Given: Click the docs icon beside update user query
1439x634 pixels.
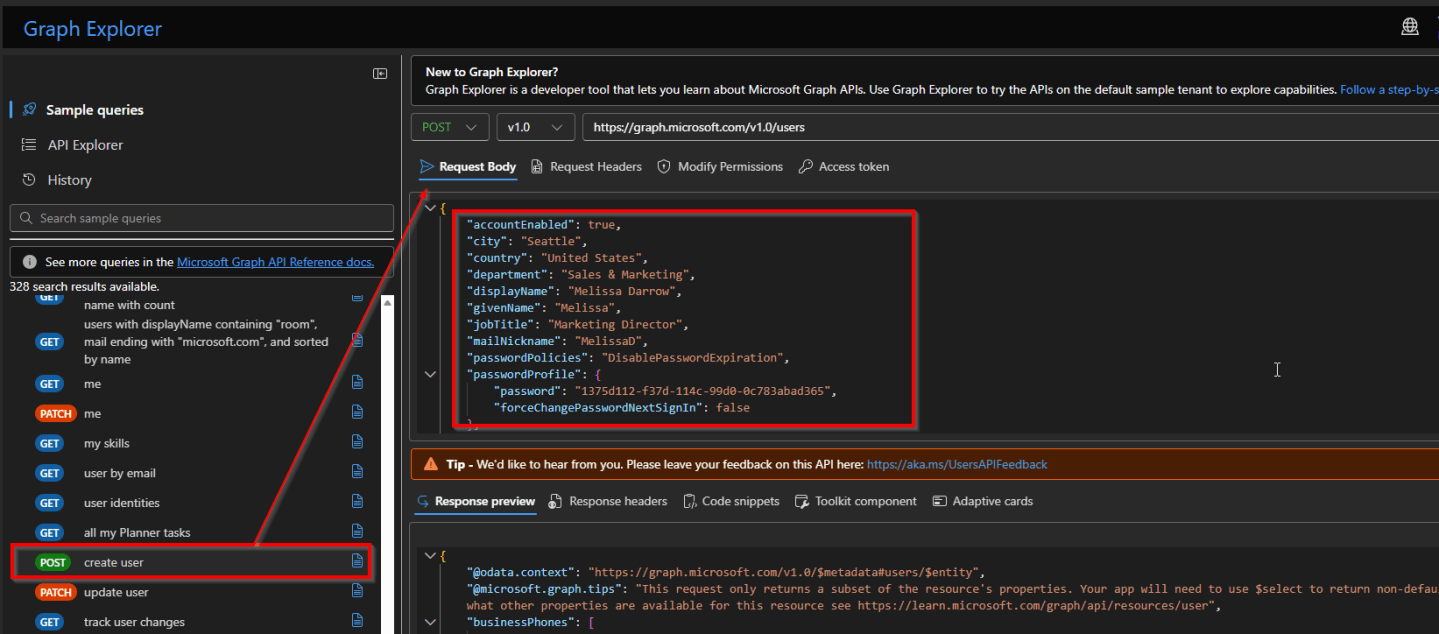Looking at the screenshot, I should point(357,591).
